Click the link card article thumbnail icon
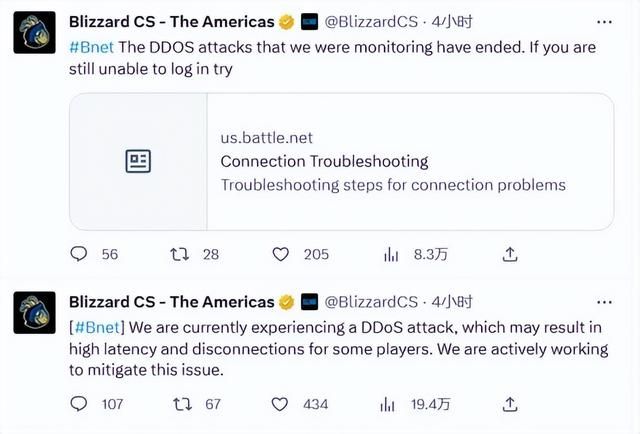640x434 pixels. pos(138,161)
